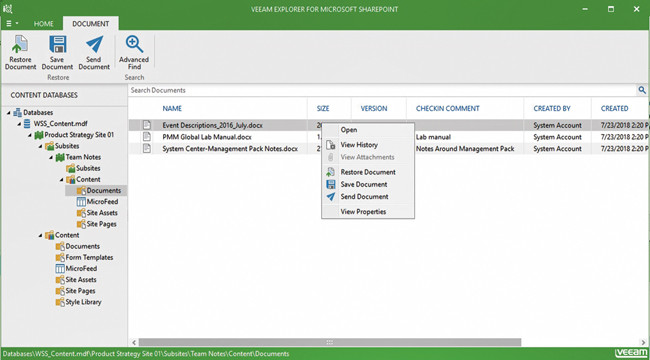
Task: Open Advanced Find from the ribbon
Action: pos(134,52)
